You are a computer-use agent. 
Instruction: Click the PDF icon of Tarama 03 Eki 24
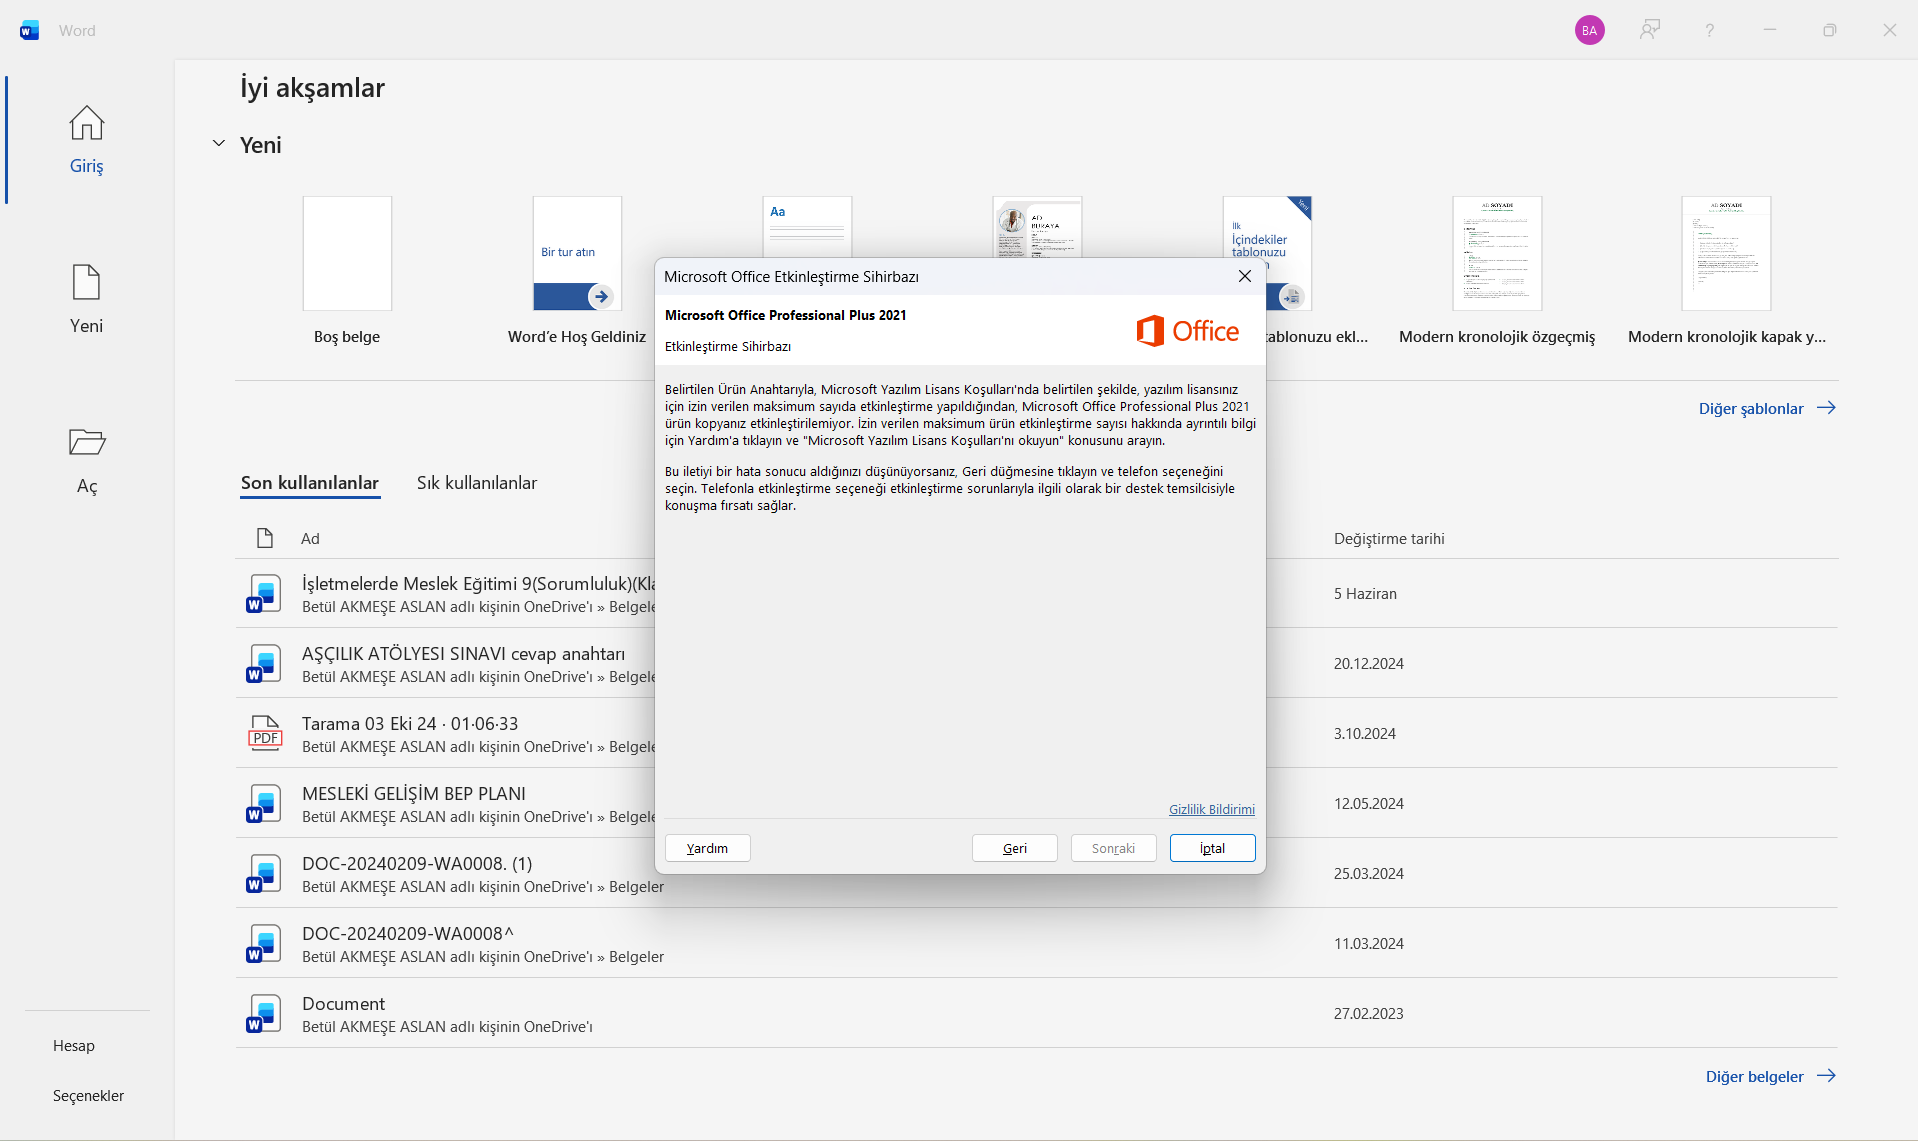coord(264,733)
